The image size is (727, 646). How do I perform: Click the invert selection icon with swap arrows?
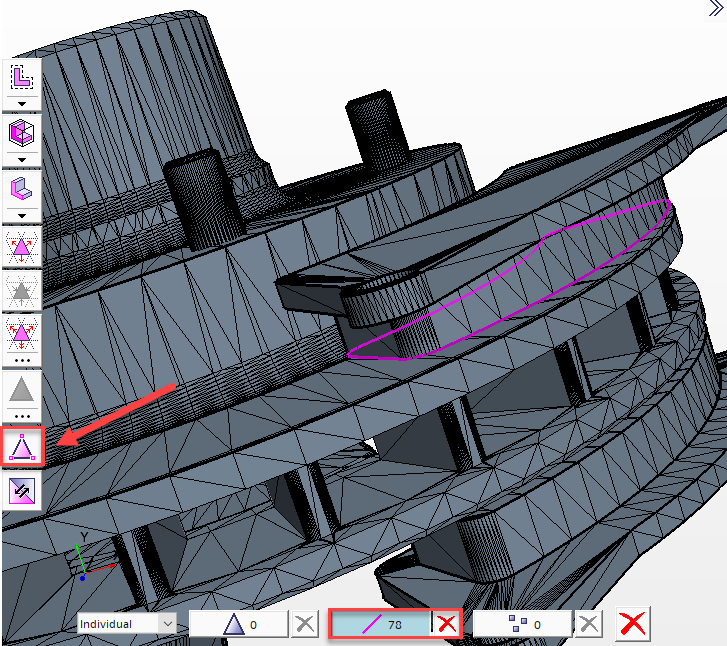tap(22, 491)
